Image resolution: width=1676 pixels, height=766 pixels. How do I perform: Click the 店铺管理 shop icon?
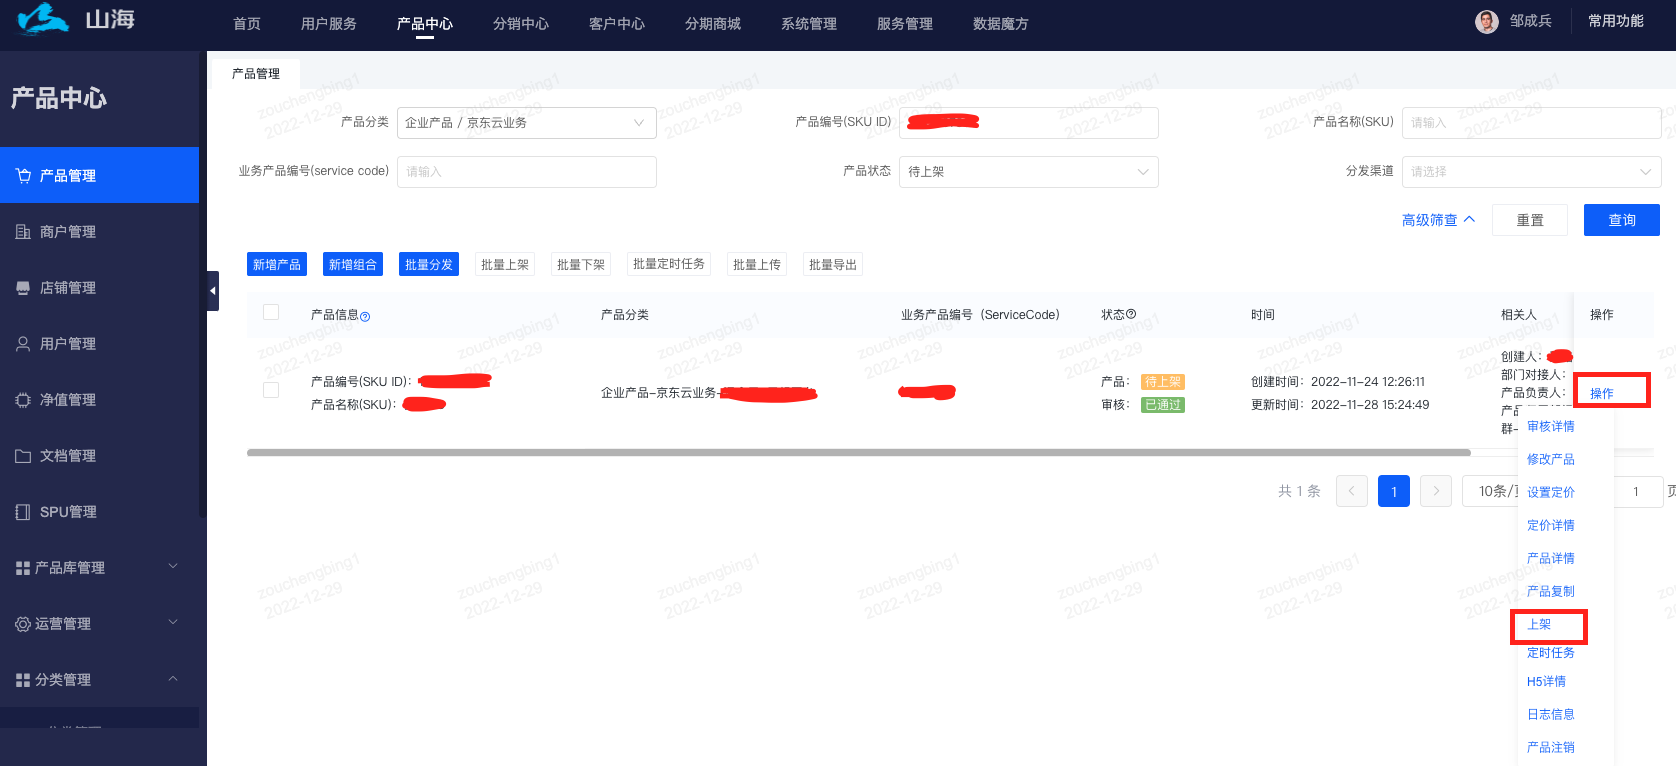coord(23,288)
